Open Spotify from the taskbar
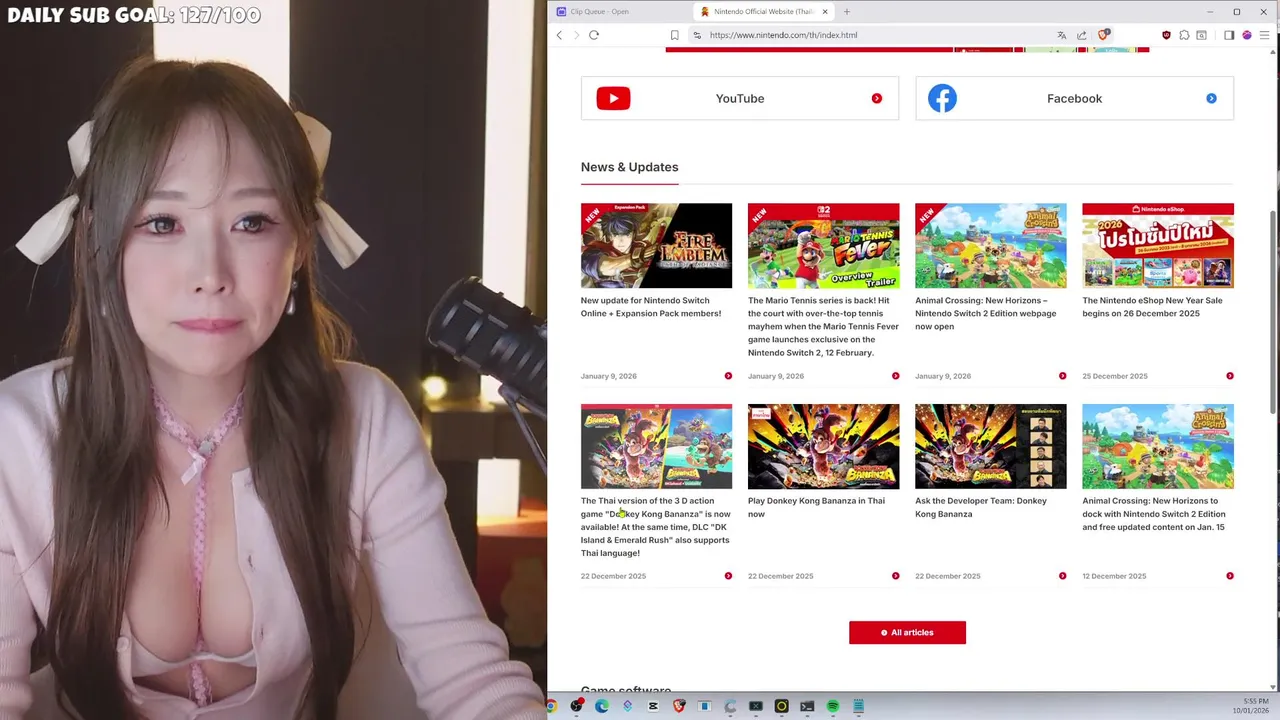This screenshot has width=1280, height=720. click(833, 706)
